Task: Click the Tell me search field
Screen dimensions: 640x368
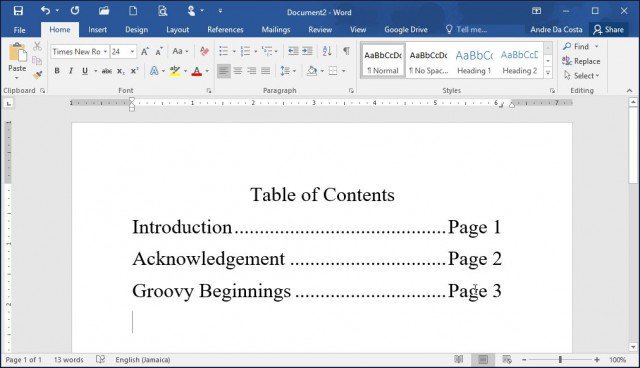Action: click(467, 30)
